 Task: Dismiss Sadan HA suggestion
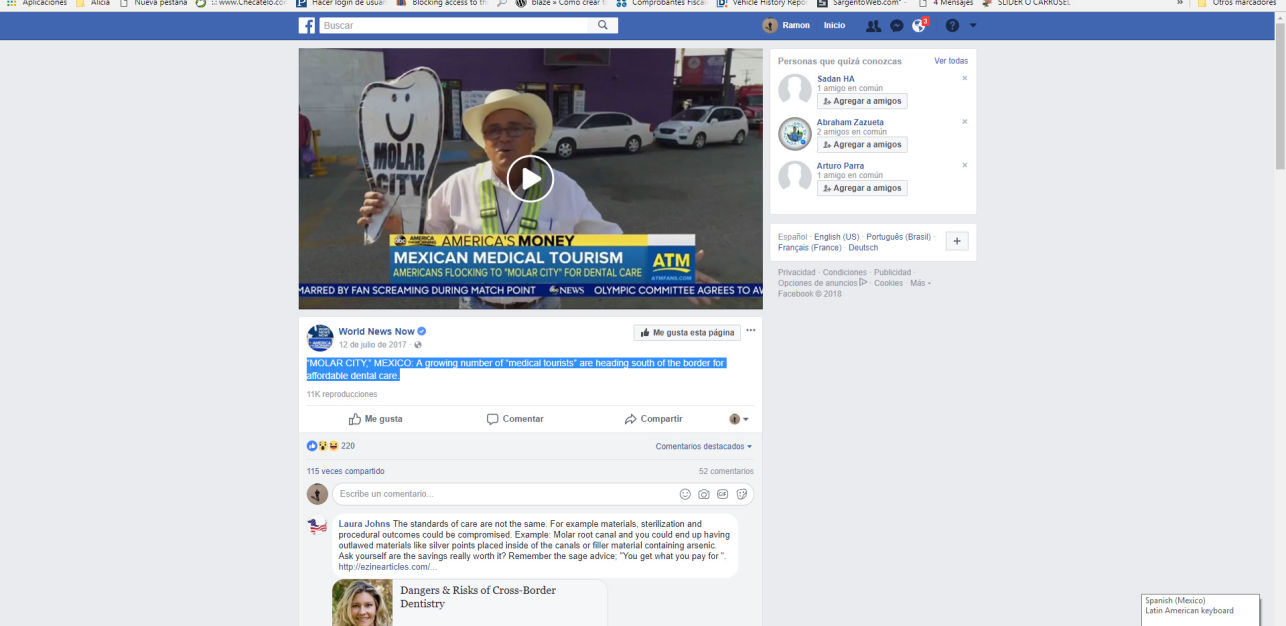coord(965,78)
